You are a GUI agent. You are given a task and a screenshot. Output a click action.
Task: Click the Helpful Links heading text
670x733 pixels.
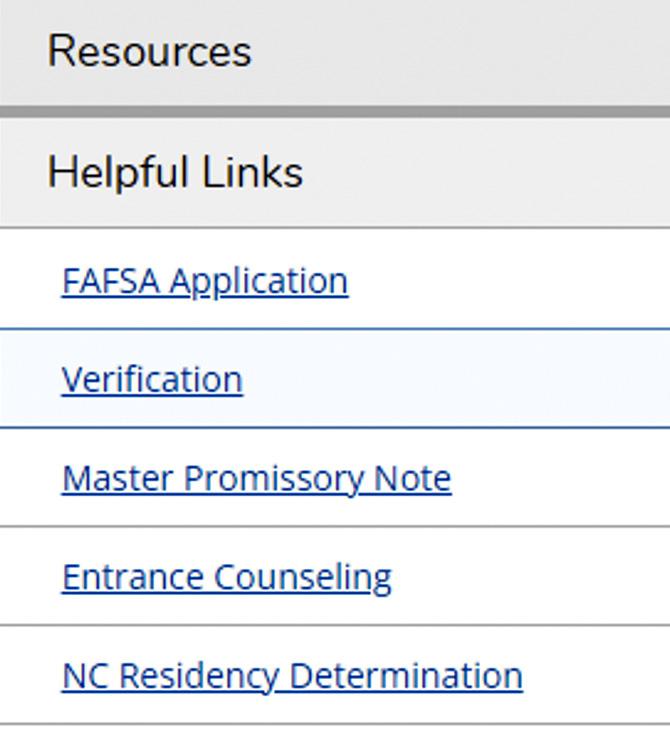click(x=175, y=173)
